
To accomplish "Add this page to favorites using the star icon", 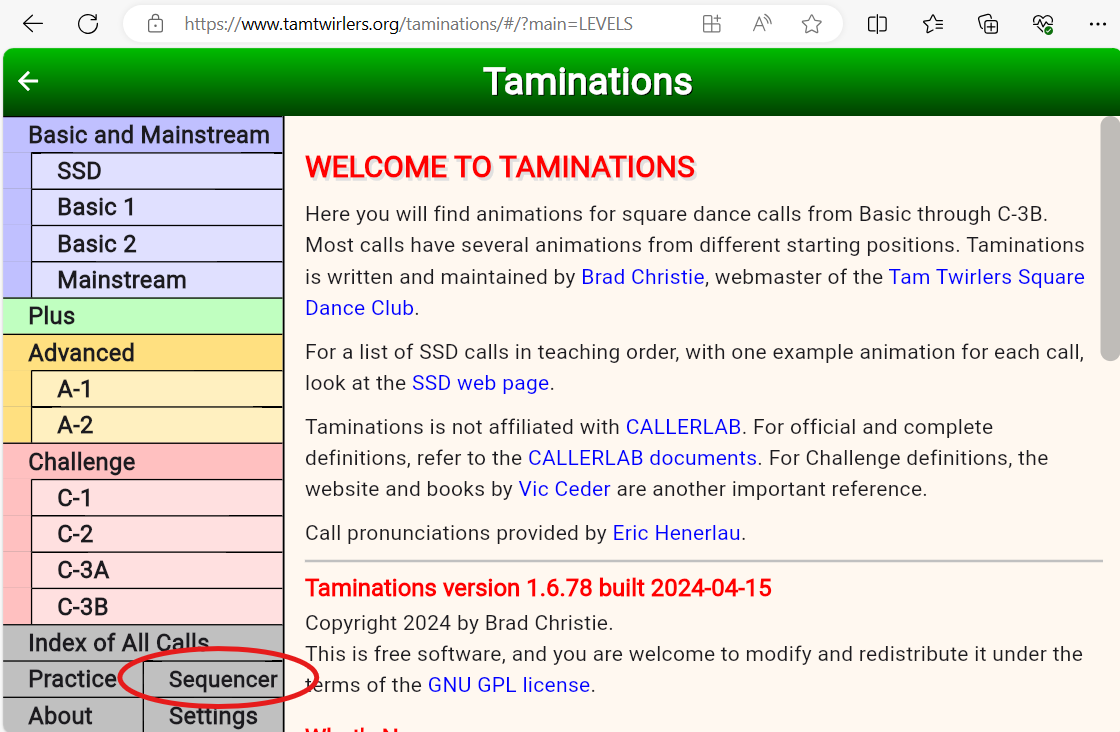I will [x=811, y=24].
